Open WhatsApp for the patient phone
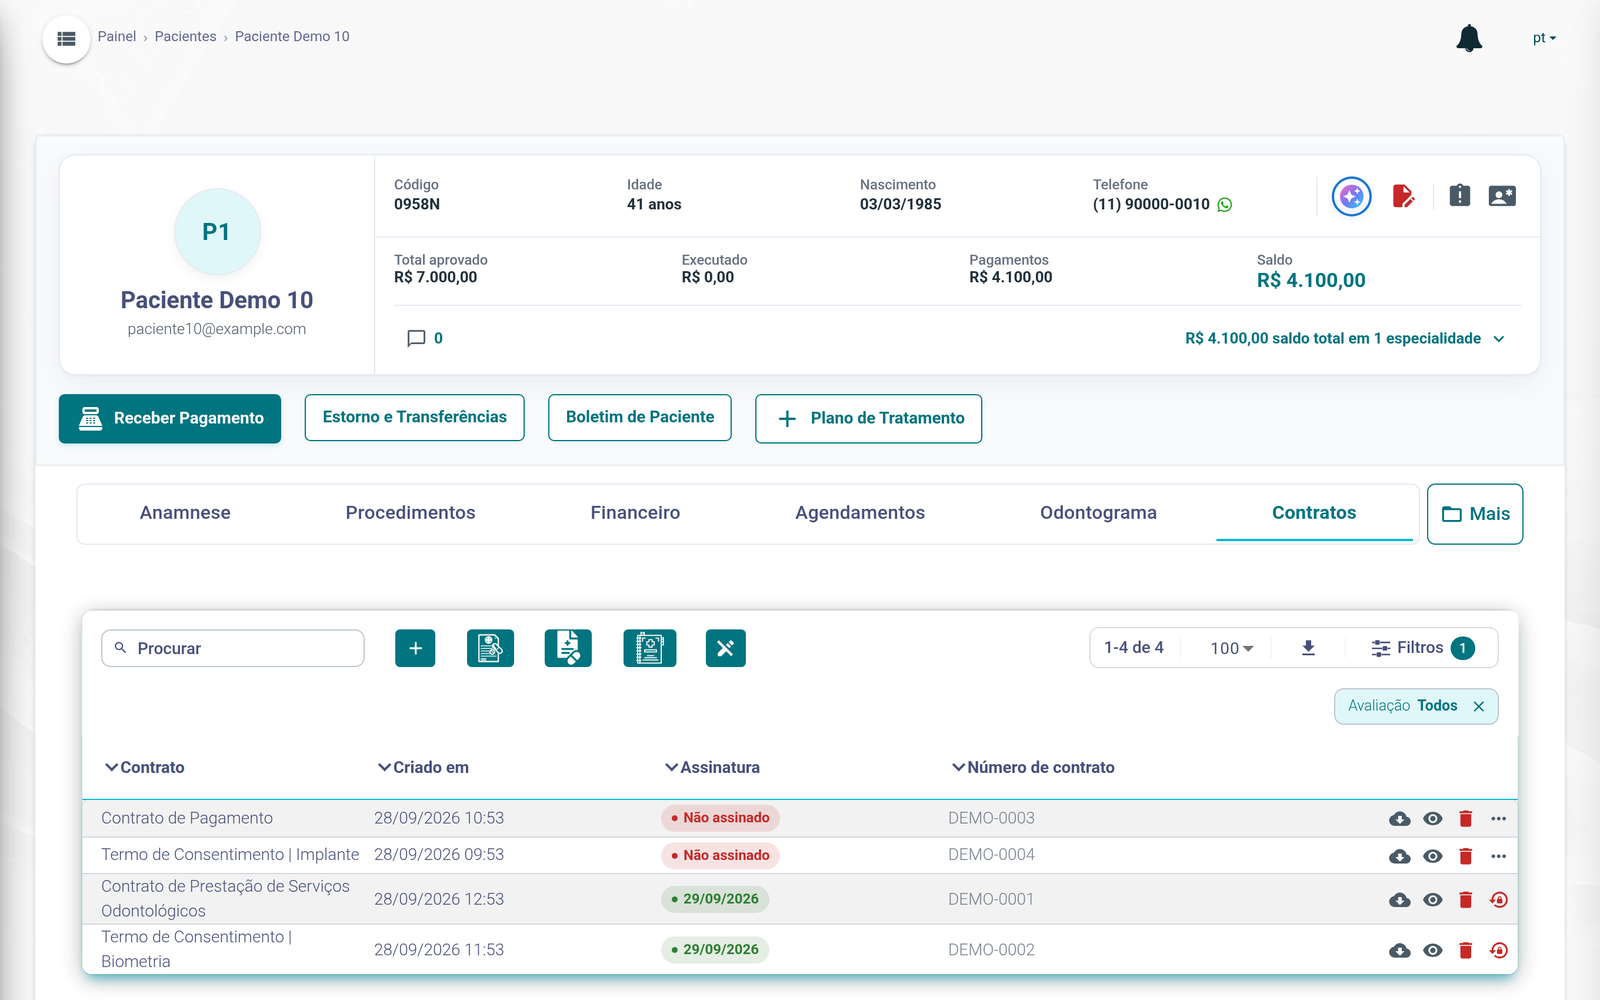 [1225, 205]
